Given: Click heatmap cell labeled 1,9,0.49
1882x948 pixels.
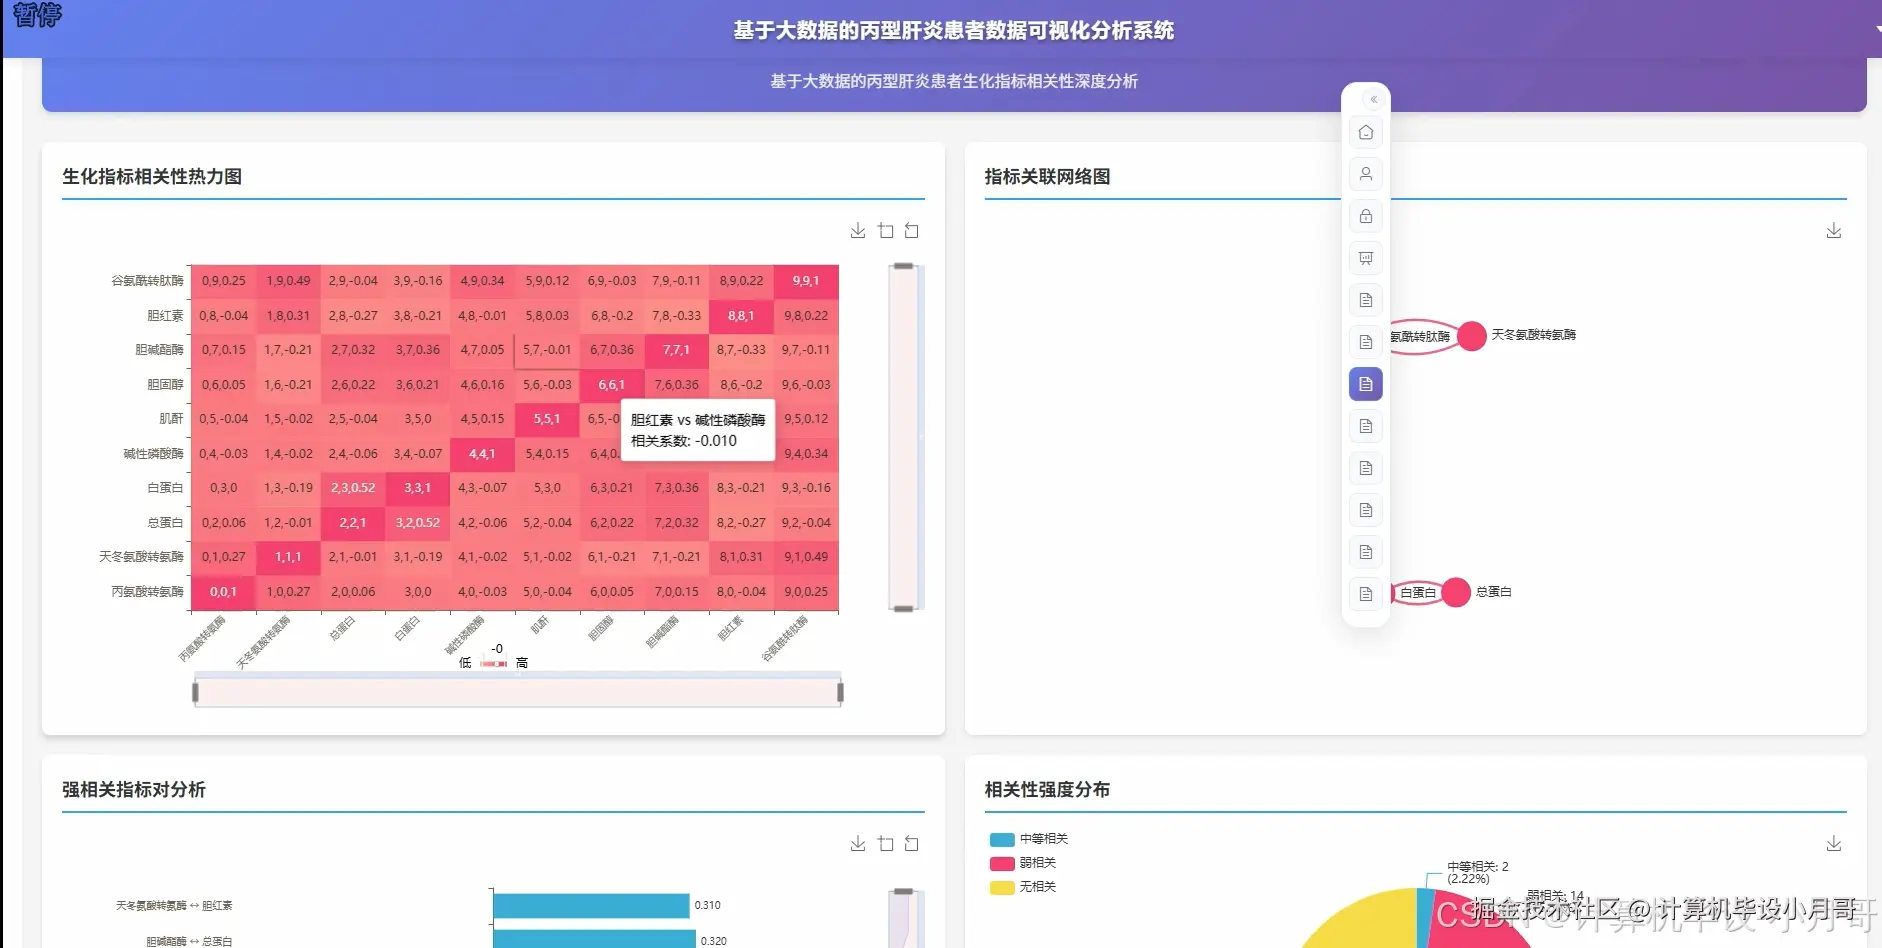Looking at the screenshot, I should [x=288, y=281].
